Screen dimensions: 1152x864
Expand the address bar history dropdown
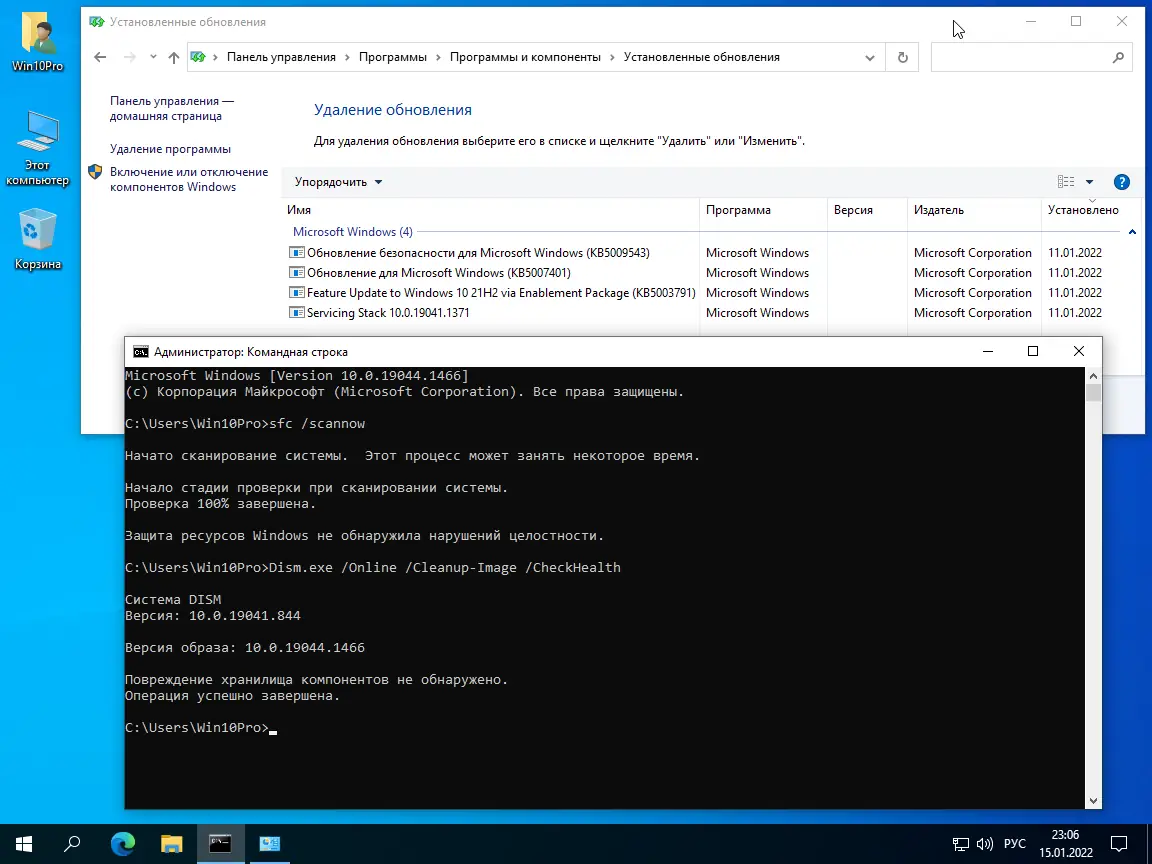870,57
